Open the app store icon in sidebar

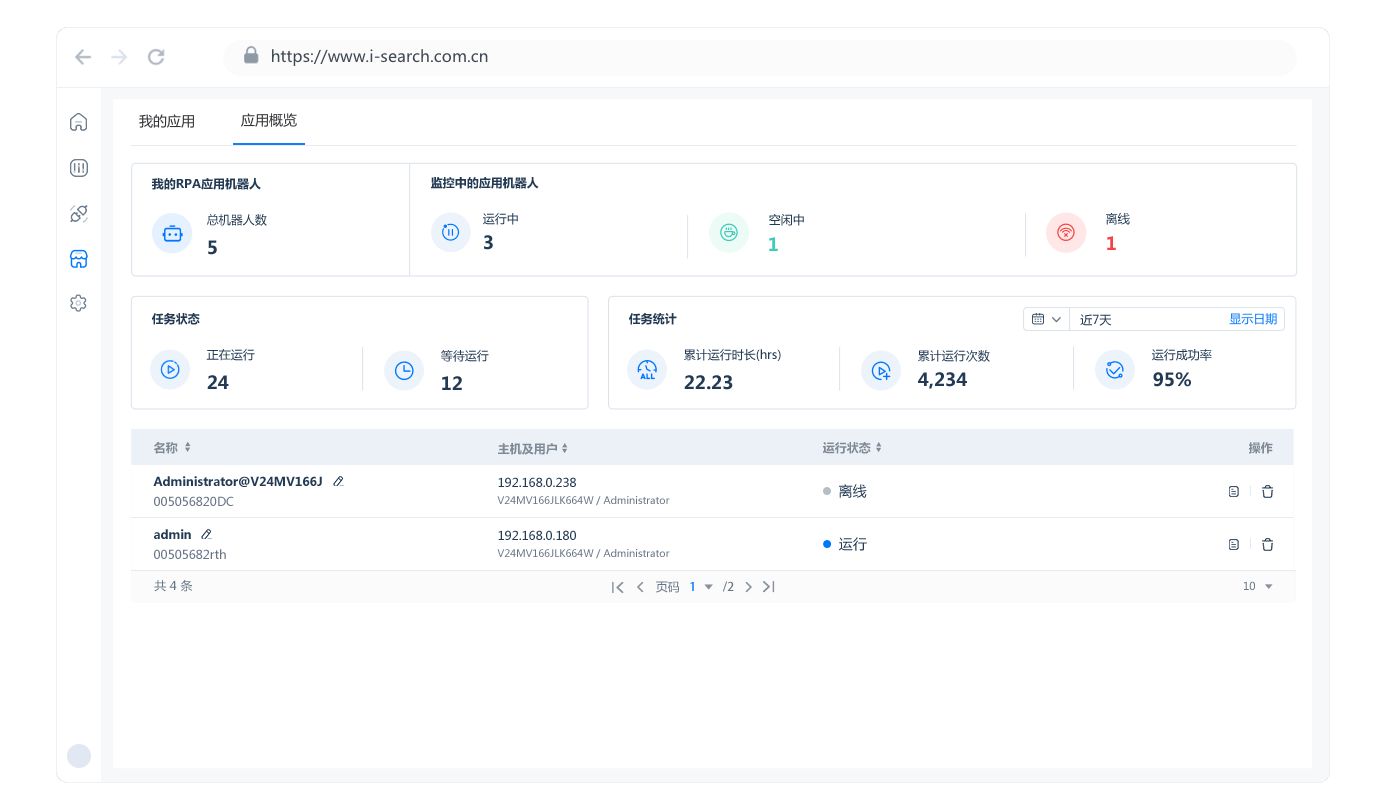tap(78, 259)
